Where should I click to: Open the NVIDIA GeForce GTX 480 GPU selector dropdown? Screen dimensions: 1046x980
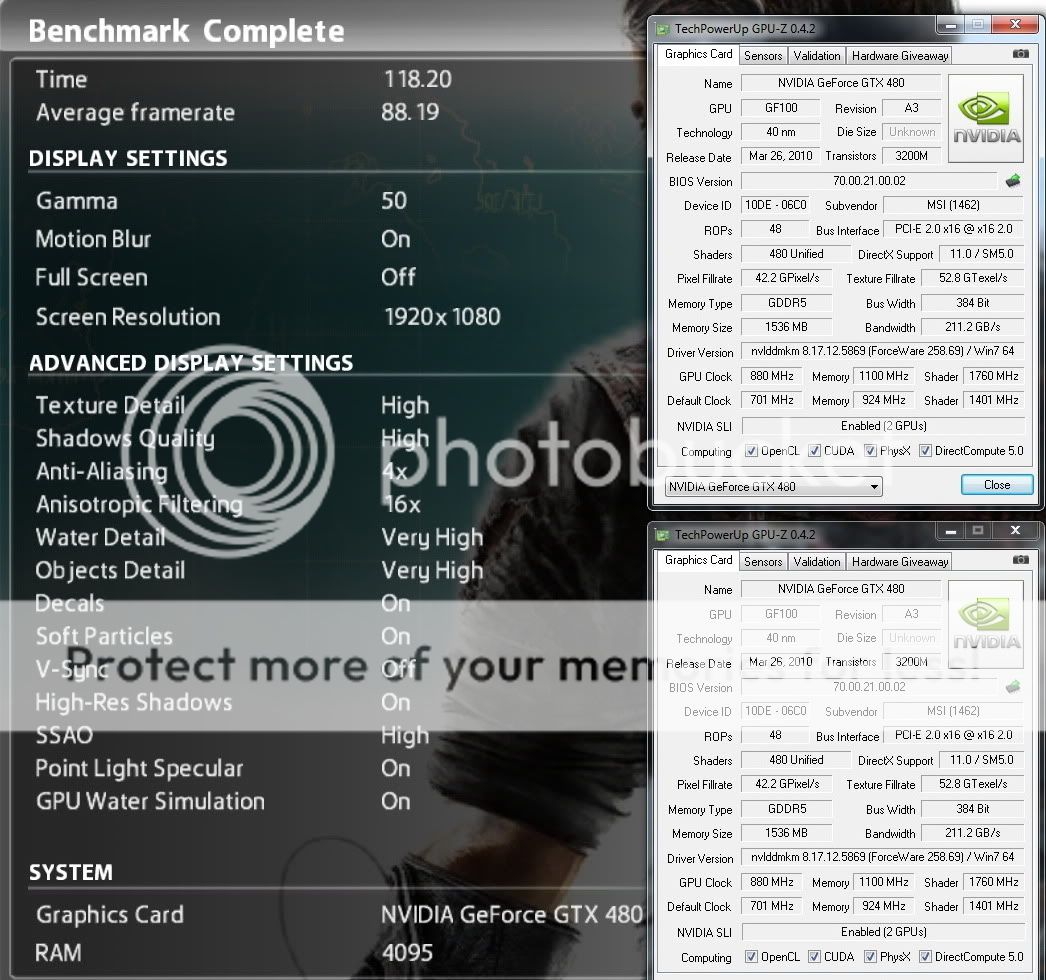coord(773,487)
